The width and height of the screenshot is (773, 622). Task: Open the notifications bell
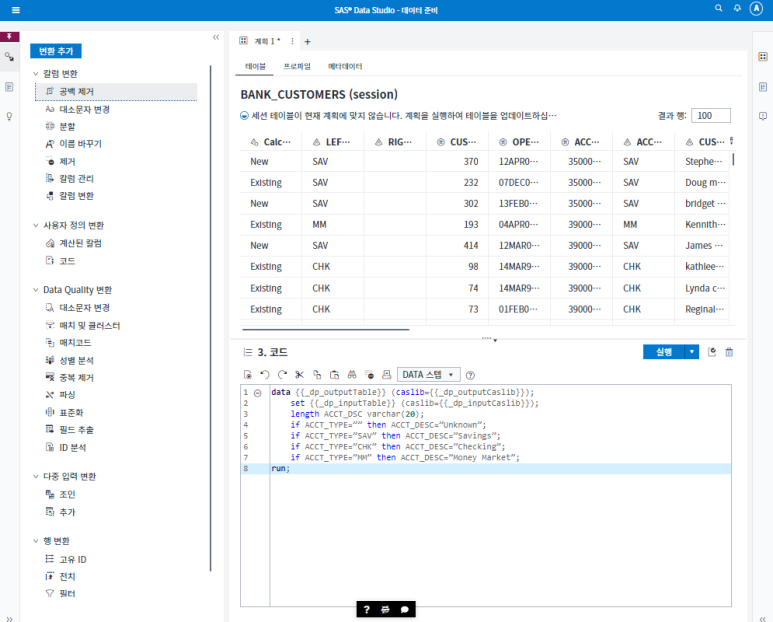point(737,8)
